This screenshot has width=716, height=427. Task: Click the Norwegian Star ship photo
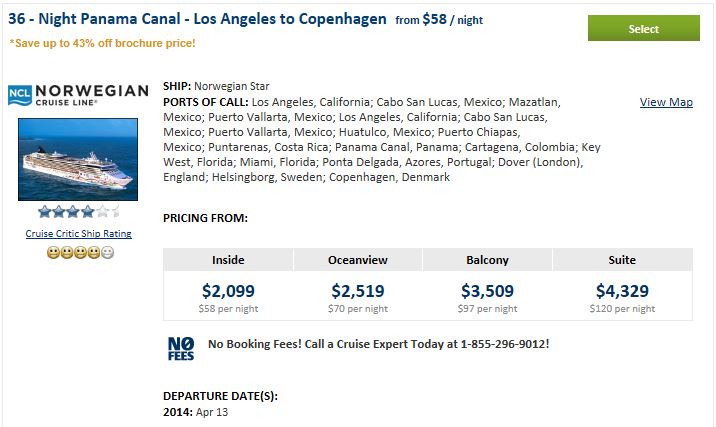(x=78, y=159)
